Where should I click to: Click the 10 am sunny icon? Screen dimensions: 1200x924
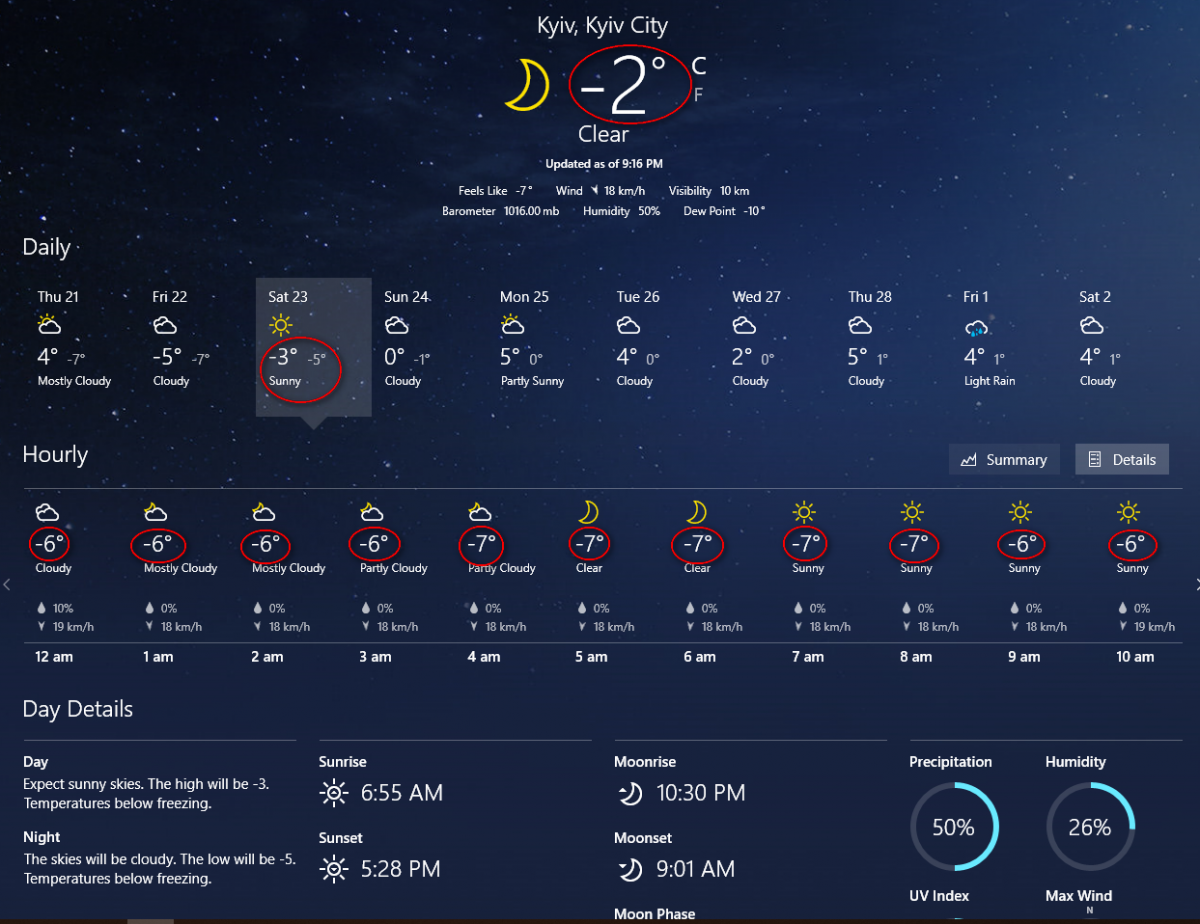click(x=1128, y=512)
